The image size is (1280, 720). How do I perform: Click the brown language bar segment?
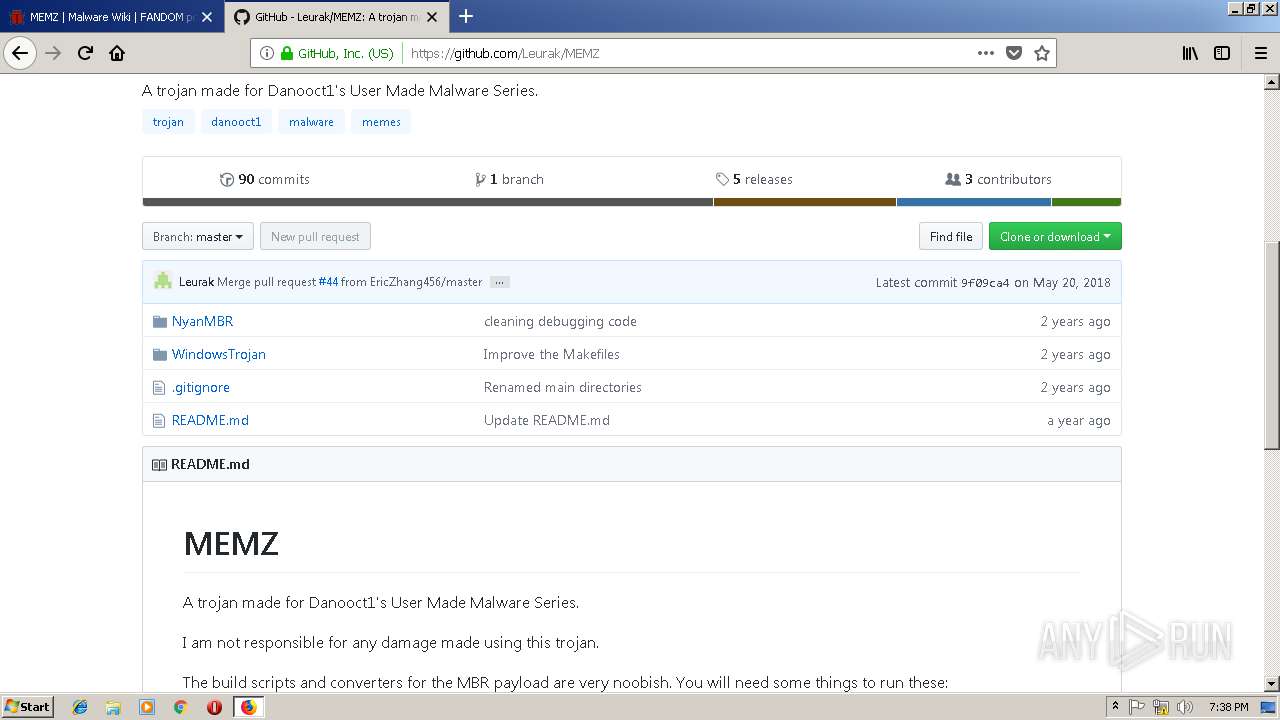[805, 202]
